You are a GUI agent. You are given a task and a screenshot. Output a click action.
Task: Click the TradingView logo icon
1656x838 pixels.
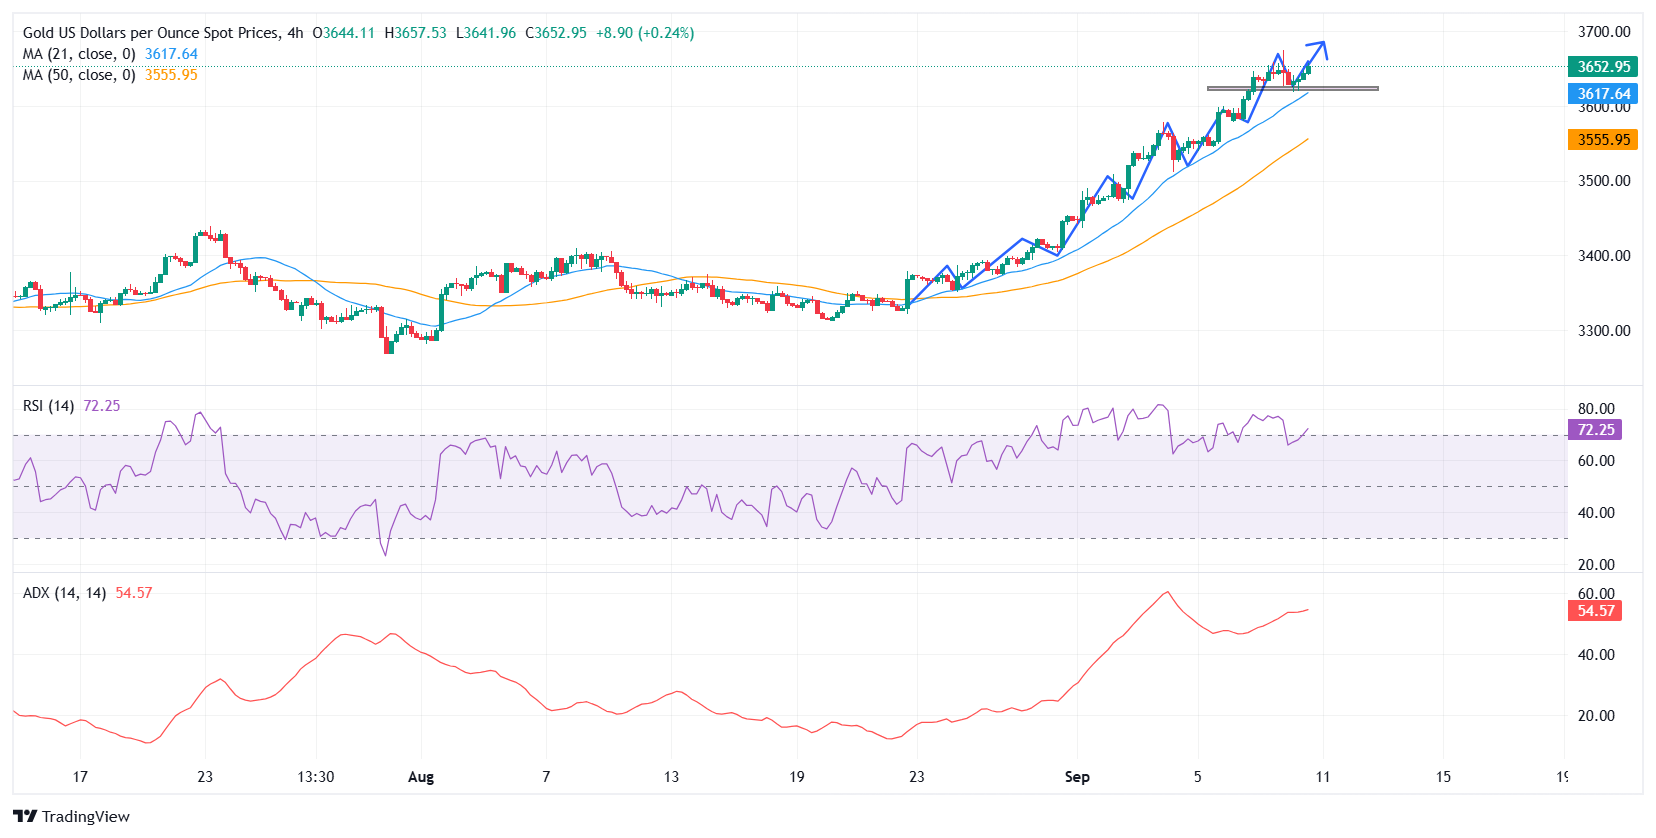tap(25, 816)
